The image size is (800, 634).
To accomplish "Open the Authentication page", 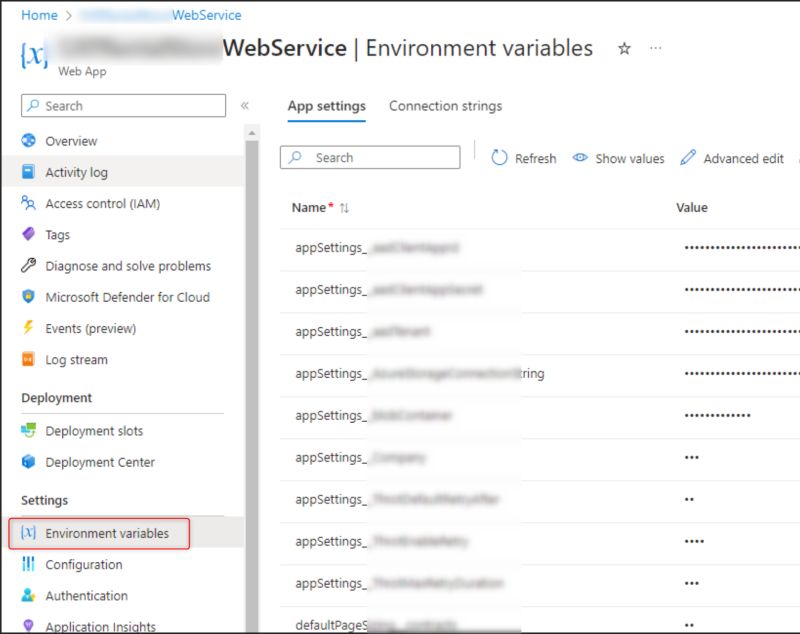I will click(x=87, y=596).
